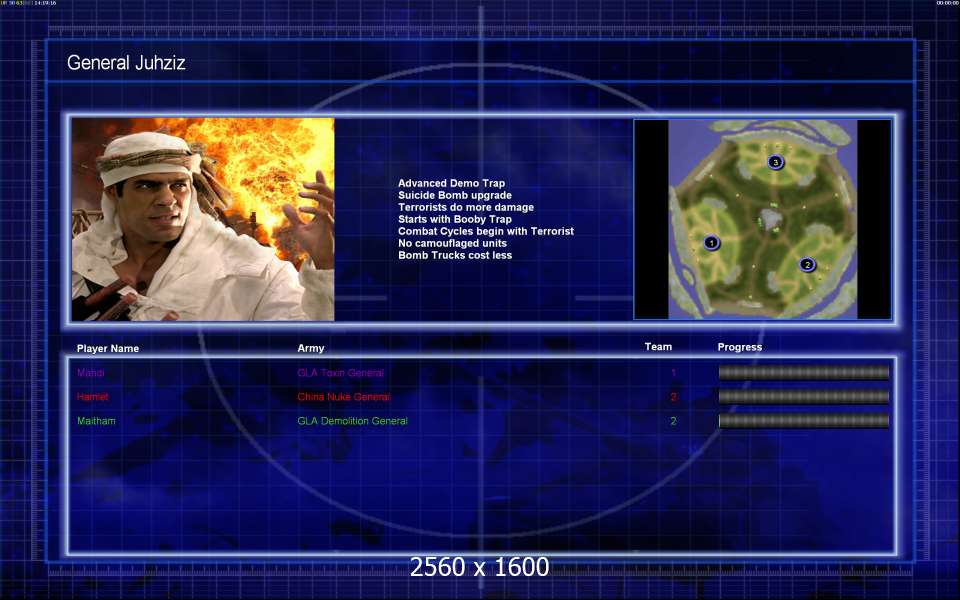Click the "No camouflaged units" line
This screenshot has width=960, height=600.
click(452, 243)
